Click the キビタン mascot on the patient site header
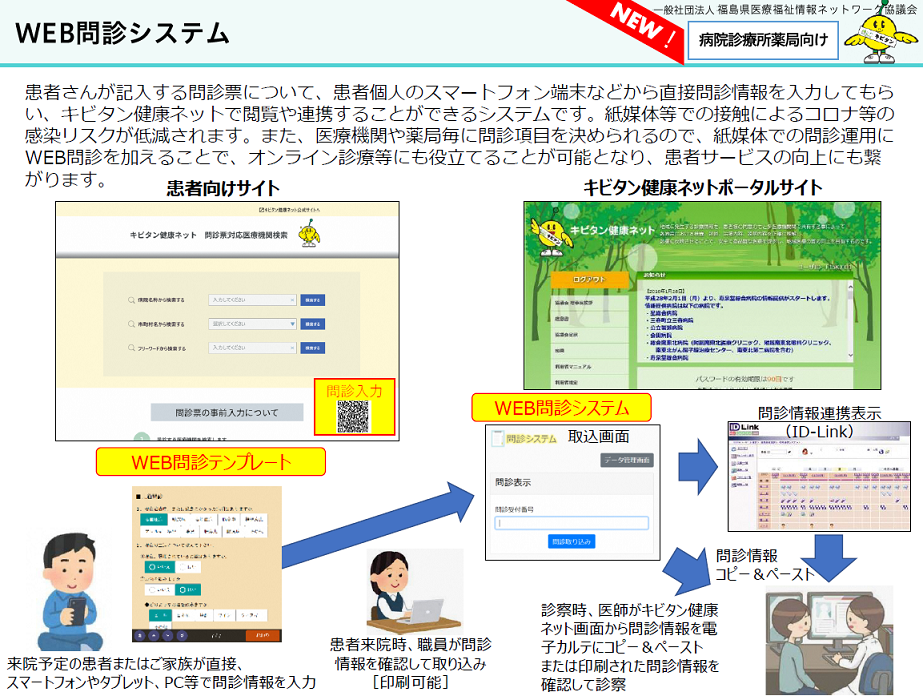 tap(307, 236)
